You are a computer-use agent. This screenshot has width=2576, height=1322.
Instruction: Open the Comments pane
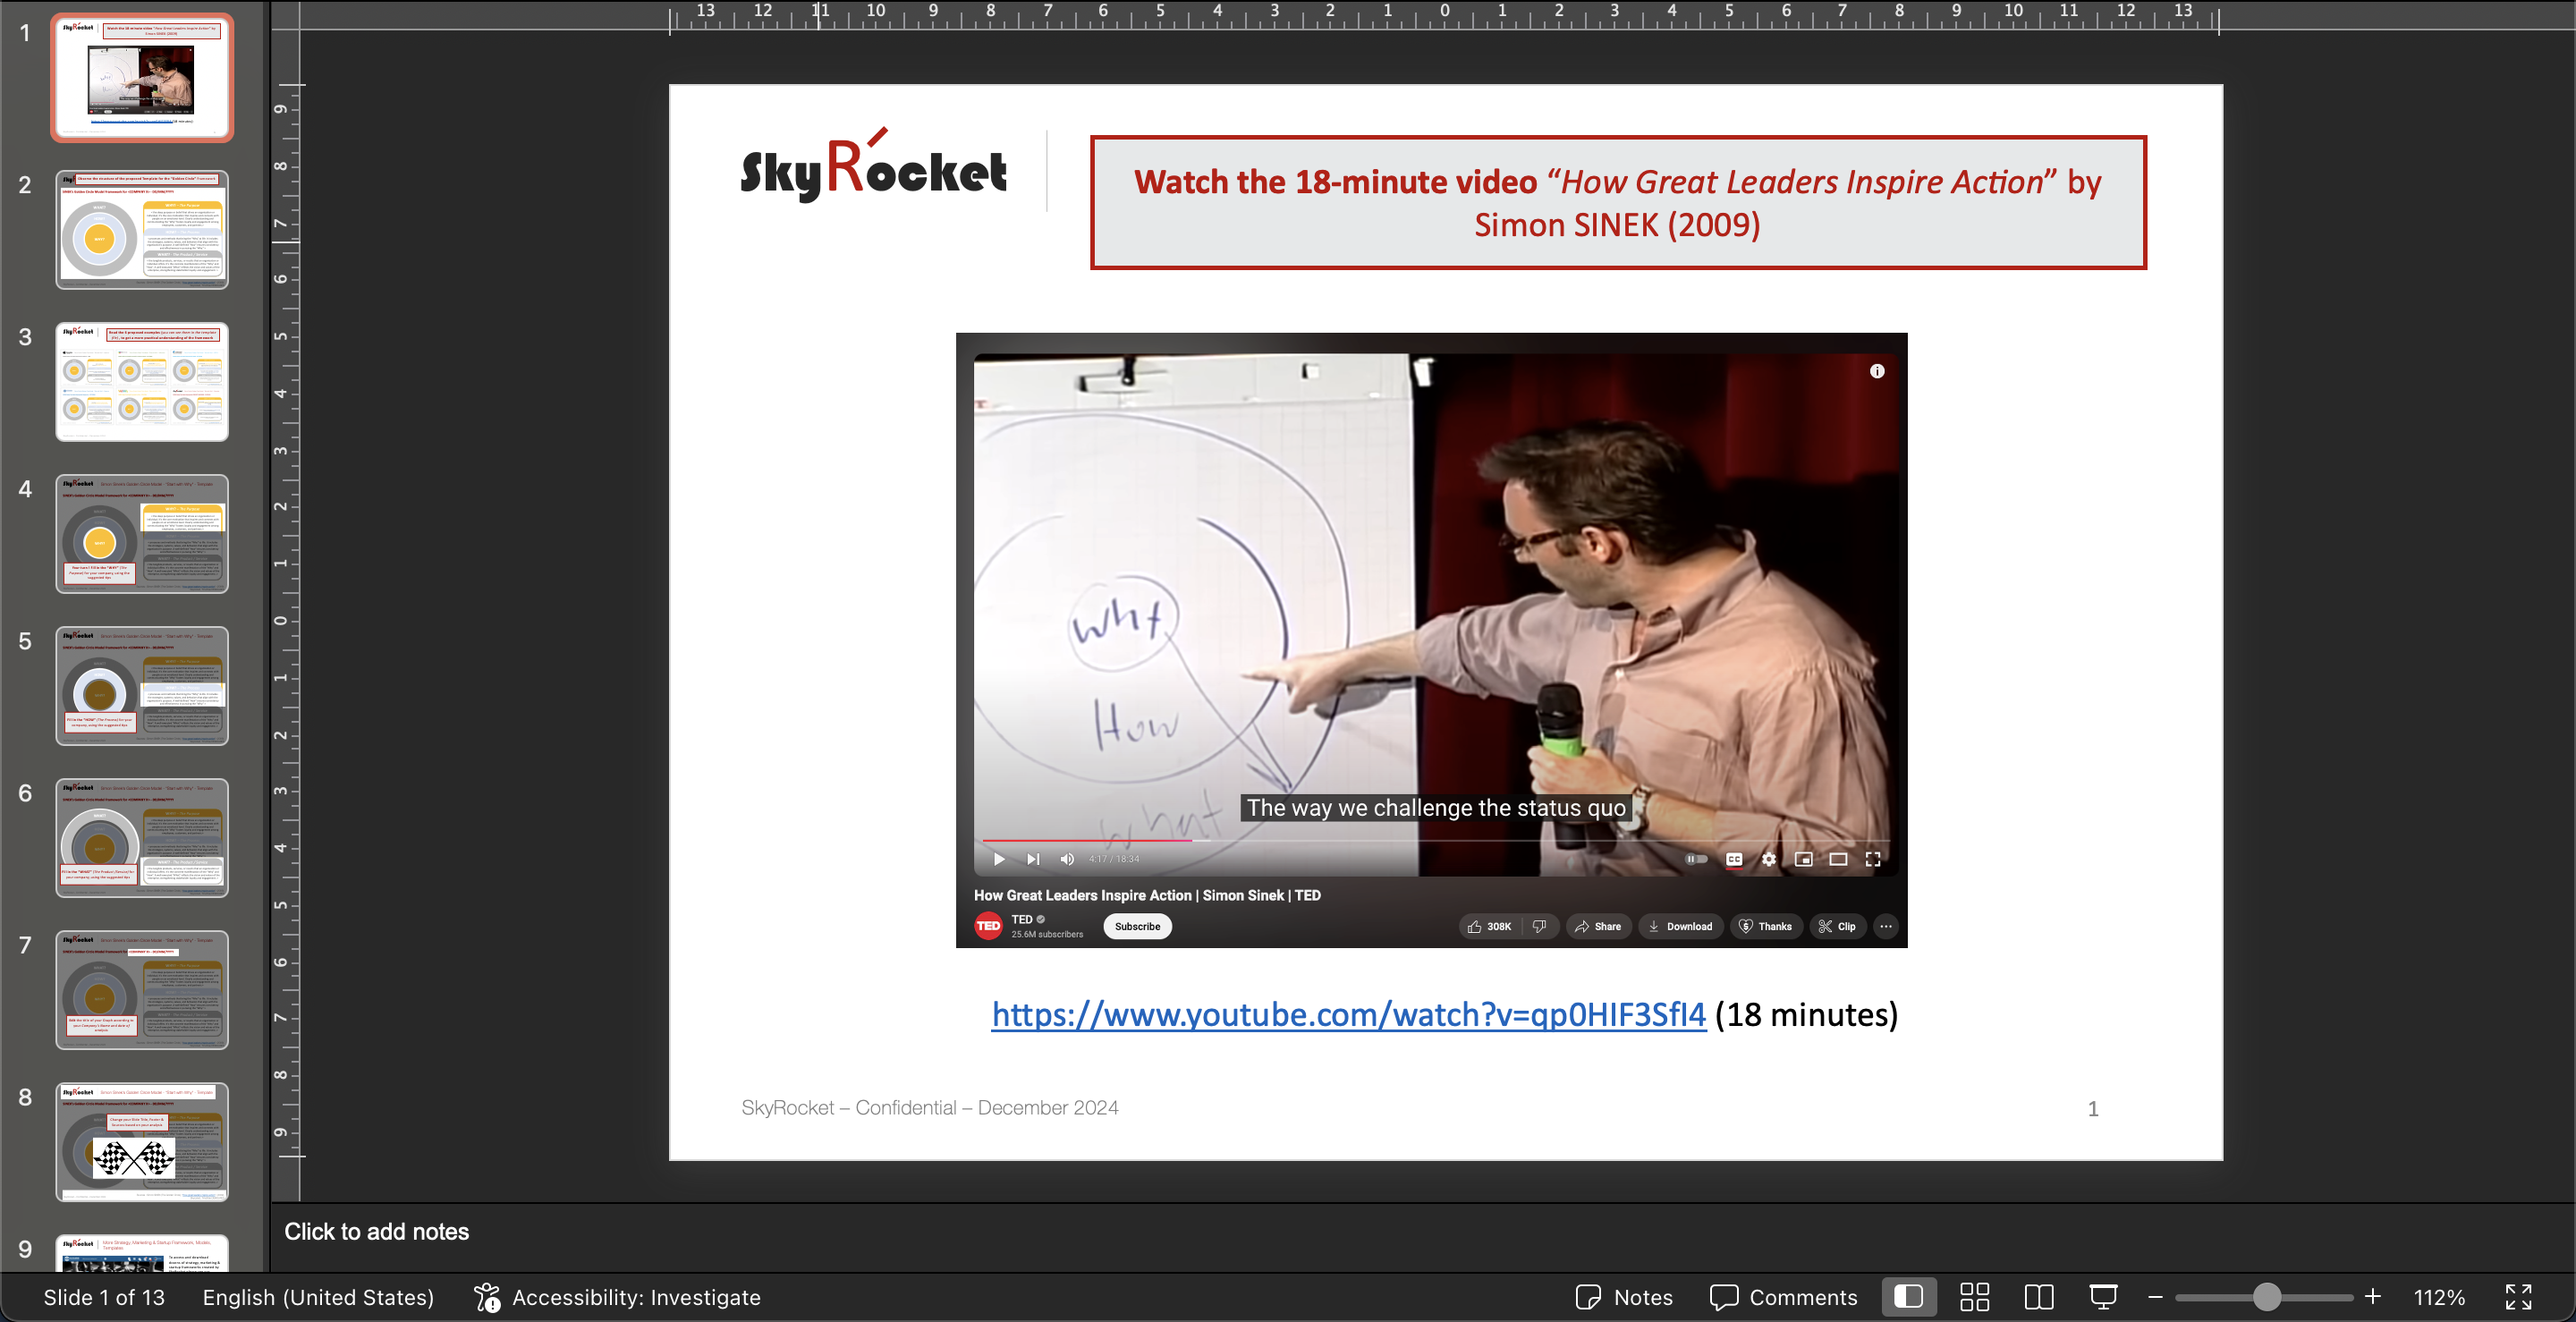click(1783, 1297)
